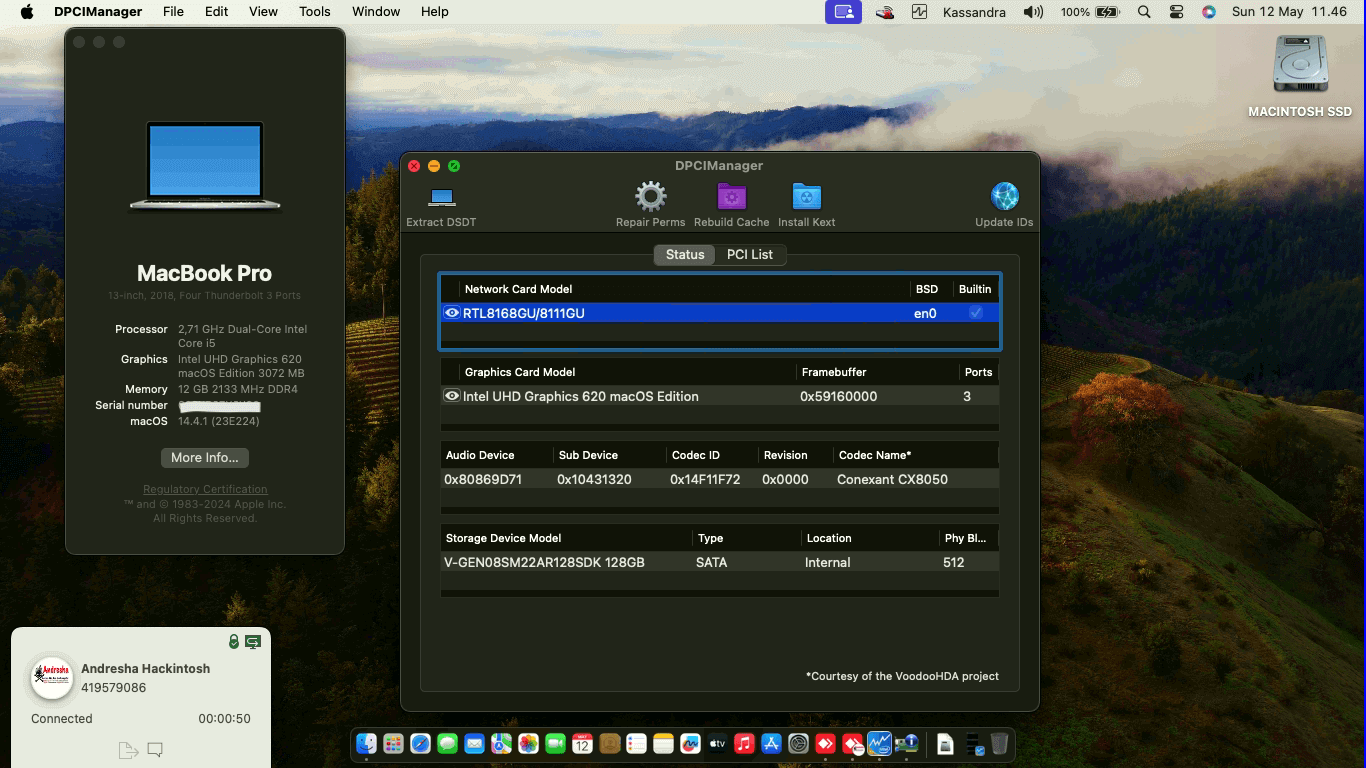
Task: Click the green lock icon in AnyDesk panel
Action: coord(233,641)
